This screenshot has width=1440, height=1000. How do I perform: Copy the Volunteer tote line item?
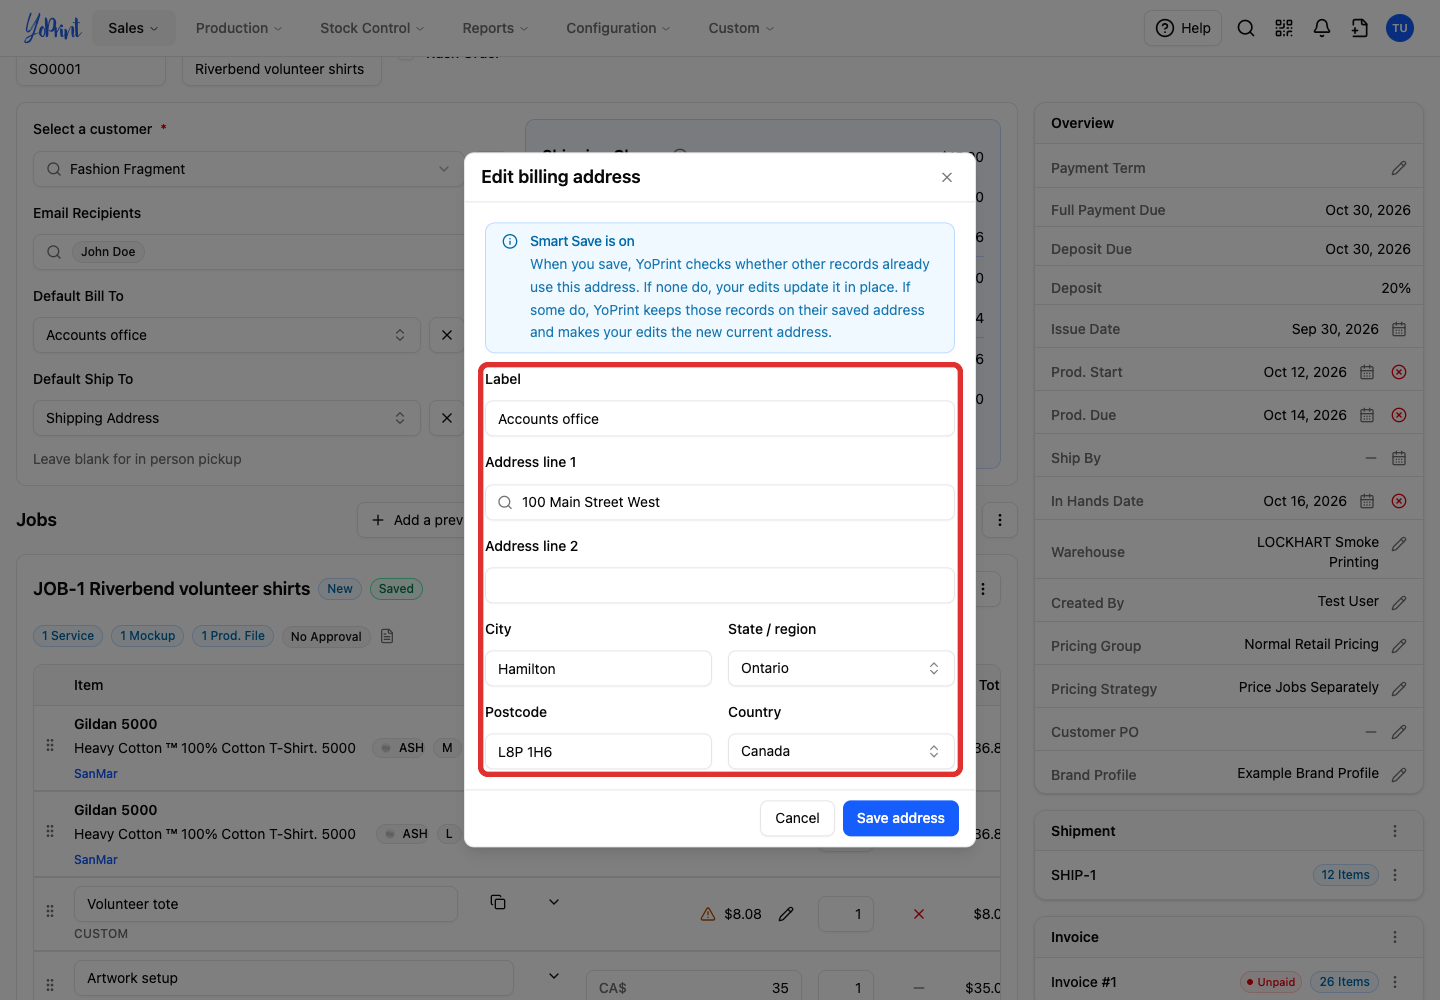pyautogui.click(x=498, y=902)
